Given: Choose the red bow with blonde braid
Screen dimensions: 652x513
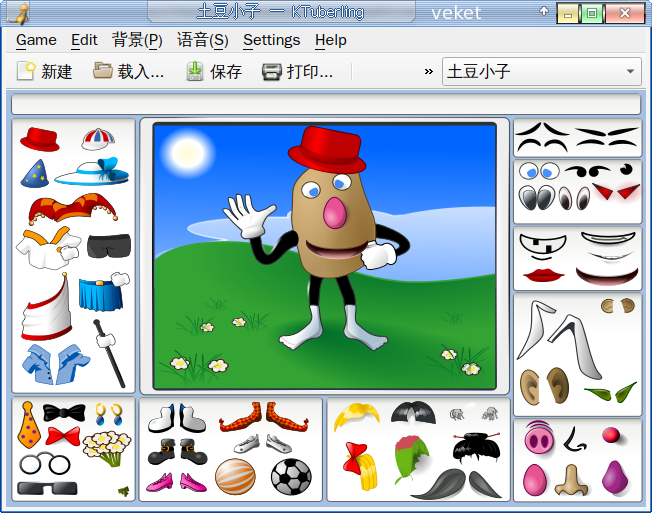Looking at the screenshot, I should pos(361,466).
